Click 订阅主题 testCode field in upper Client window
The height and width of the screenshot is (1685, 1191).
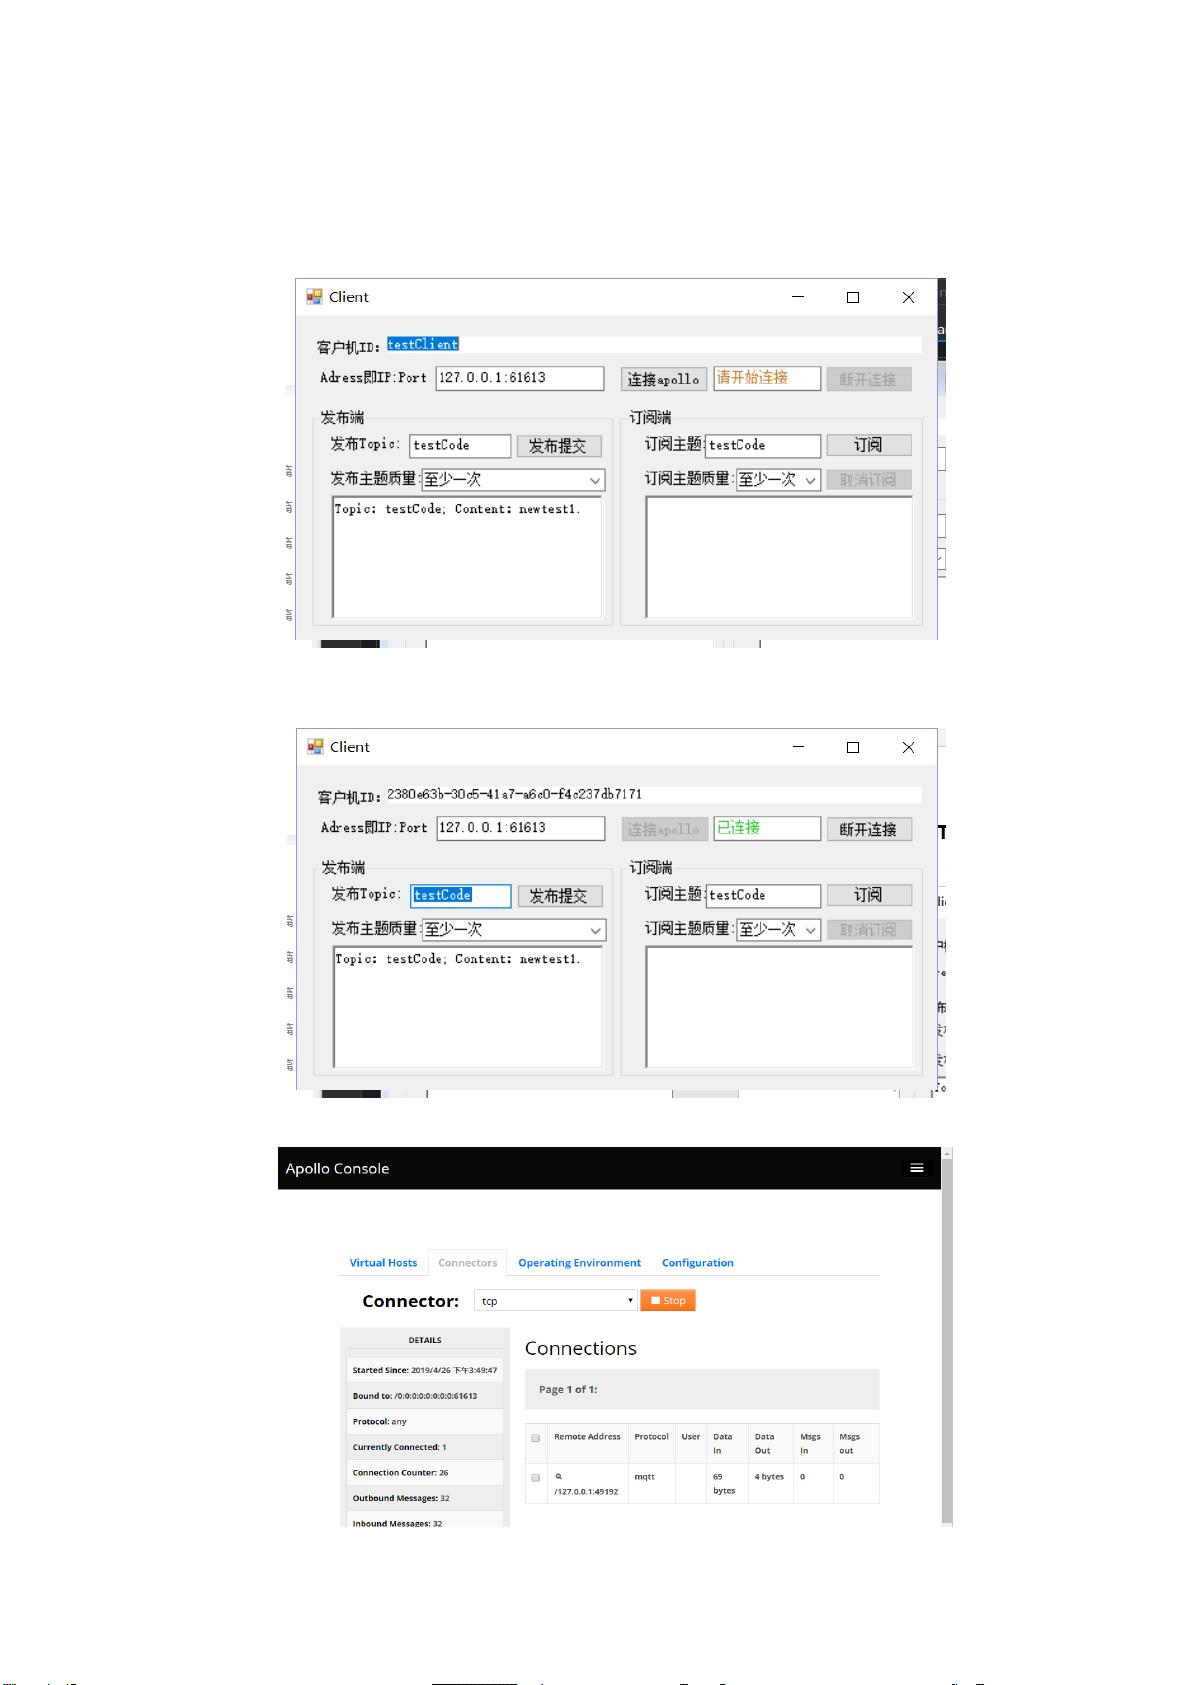[763, 446]
